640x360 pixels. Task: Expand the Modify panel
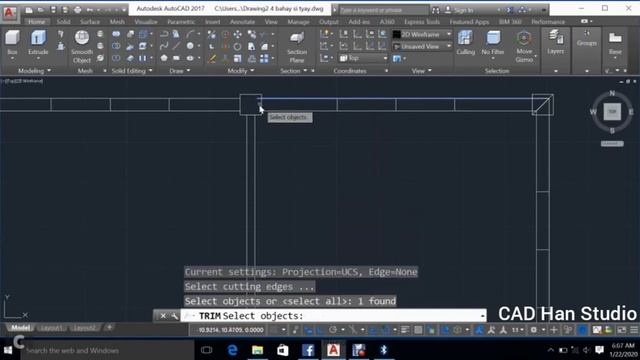(x=241, y=71)
